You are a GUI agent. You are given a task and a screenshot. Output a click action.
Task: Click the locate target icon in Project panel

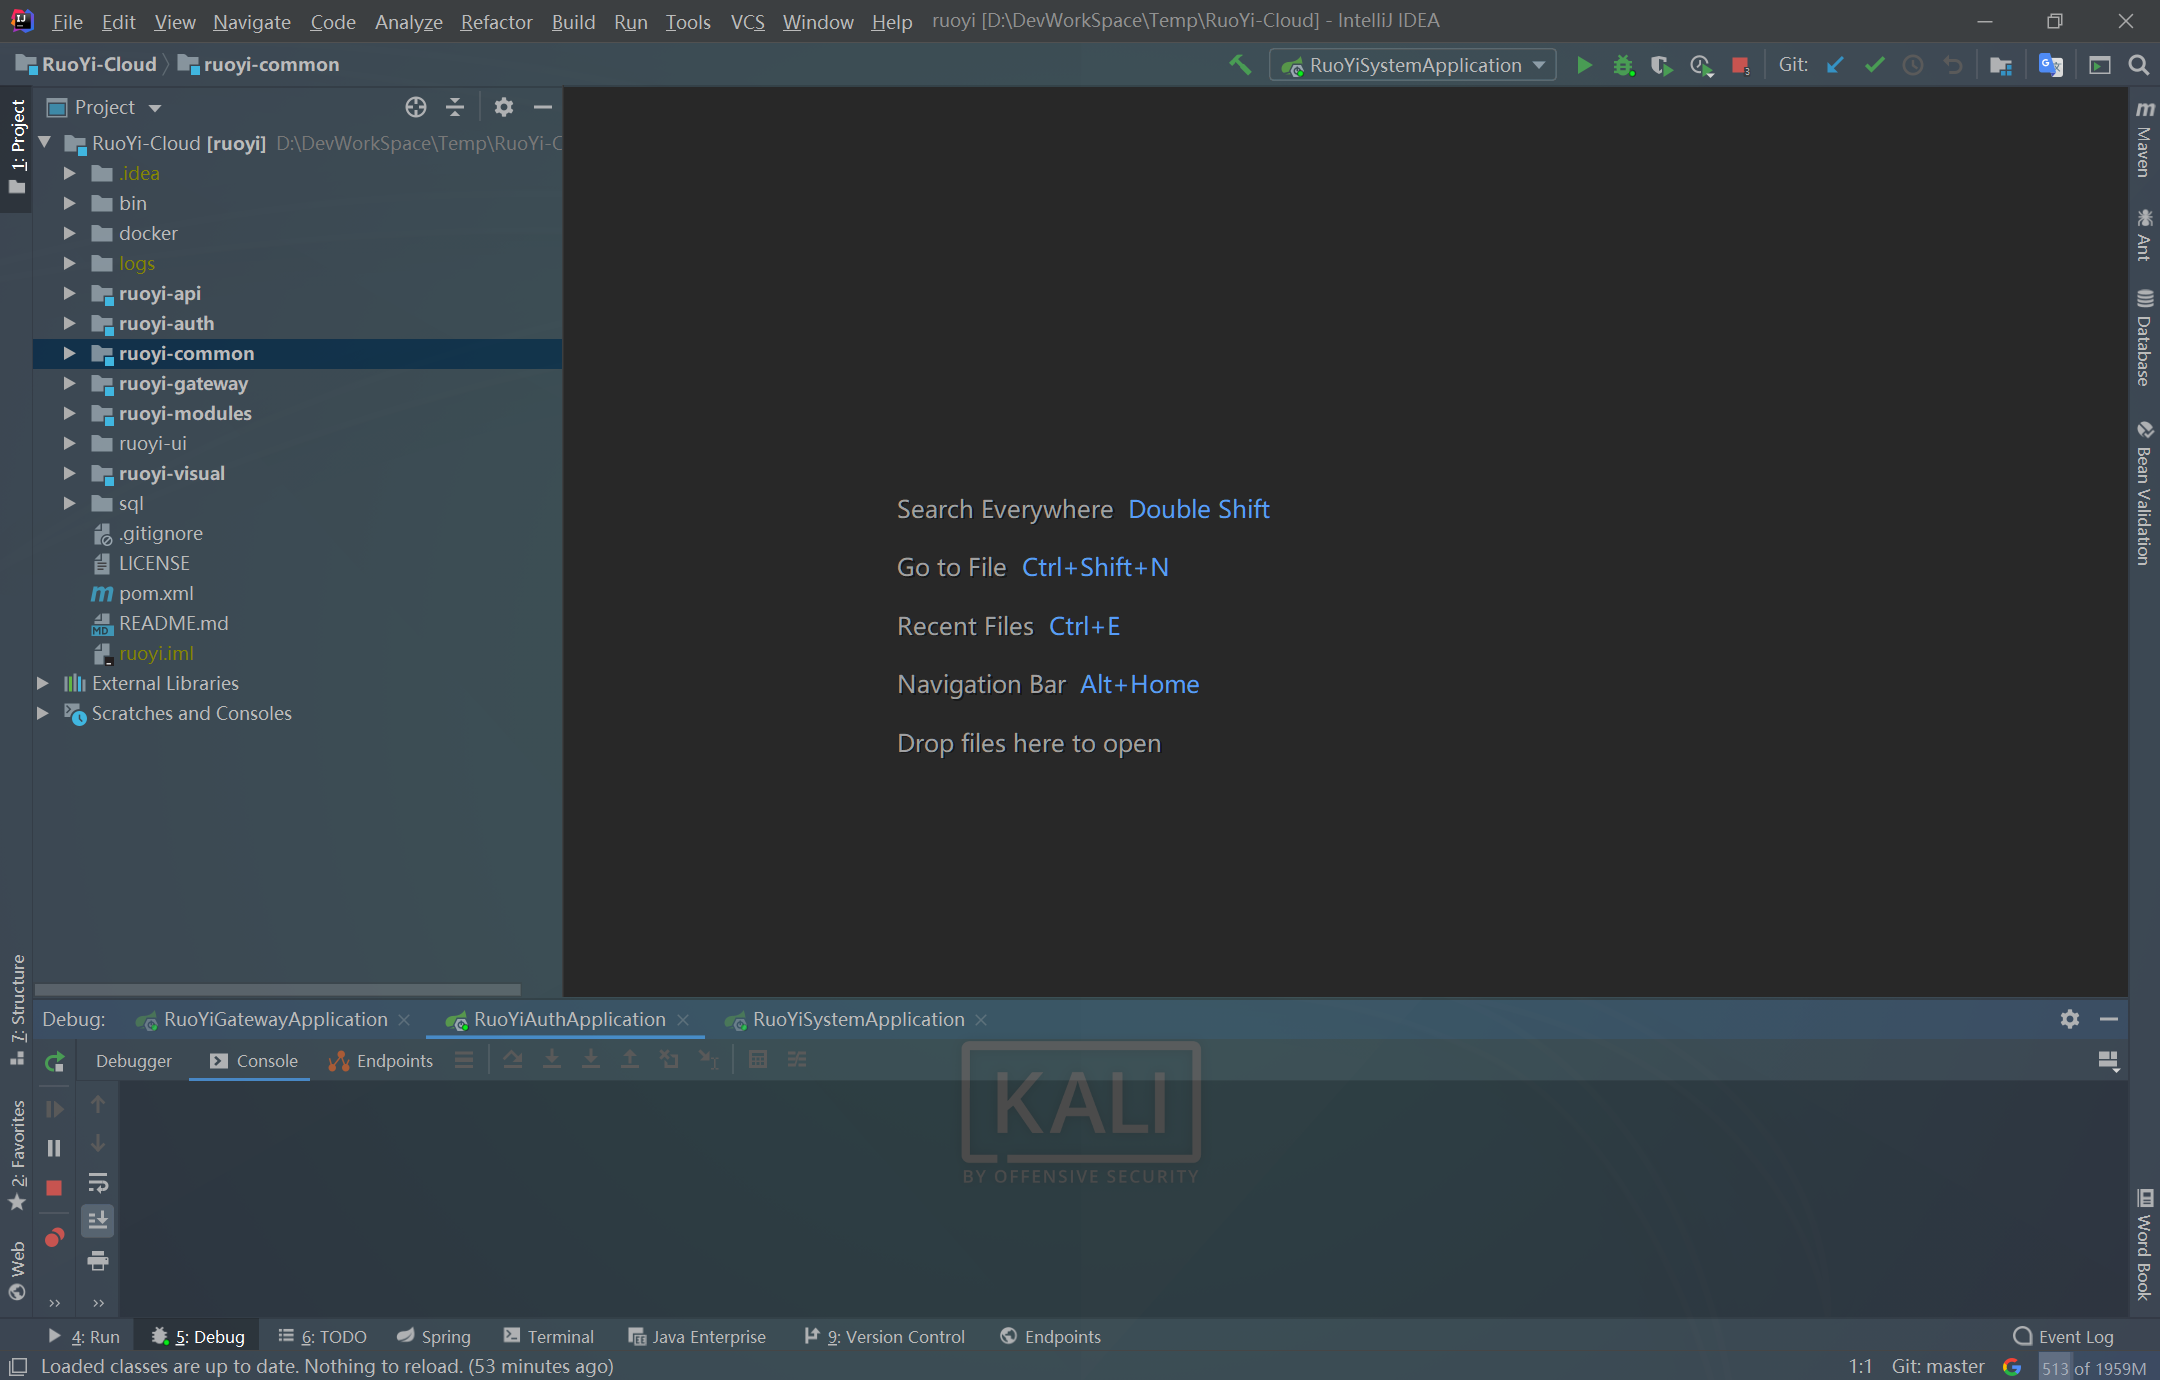[x=416, y=107]
